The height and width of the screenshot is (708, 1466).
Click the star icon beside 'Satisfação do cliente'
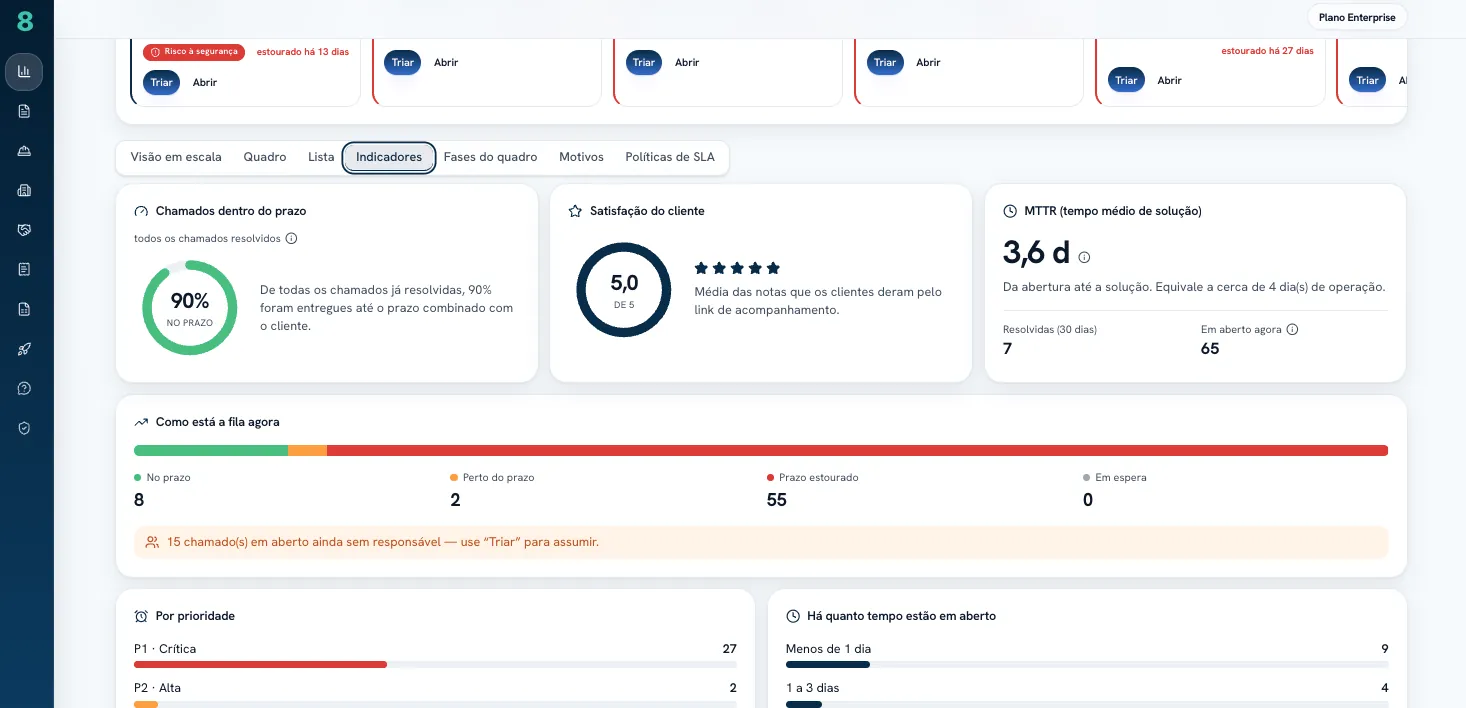click(575, 211)
